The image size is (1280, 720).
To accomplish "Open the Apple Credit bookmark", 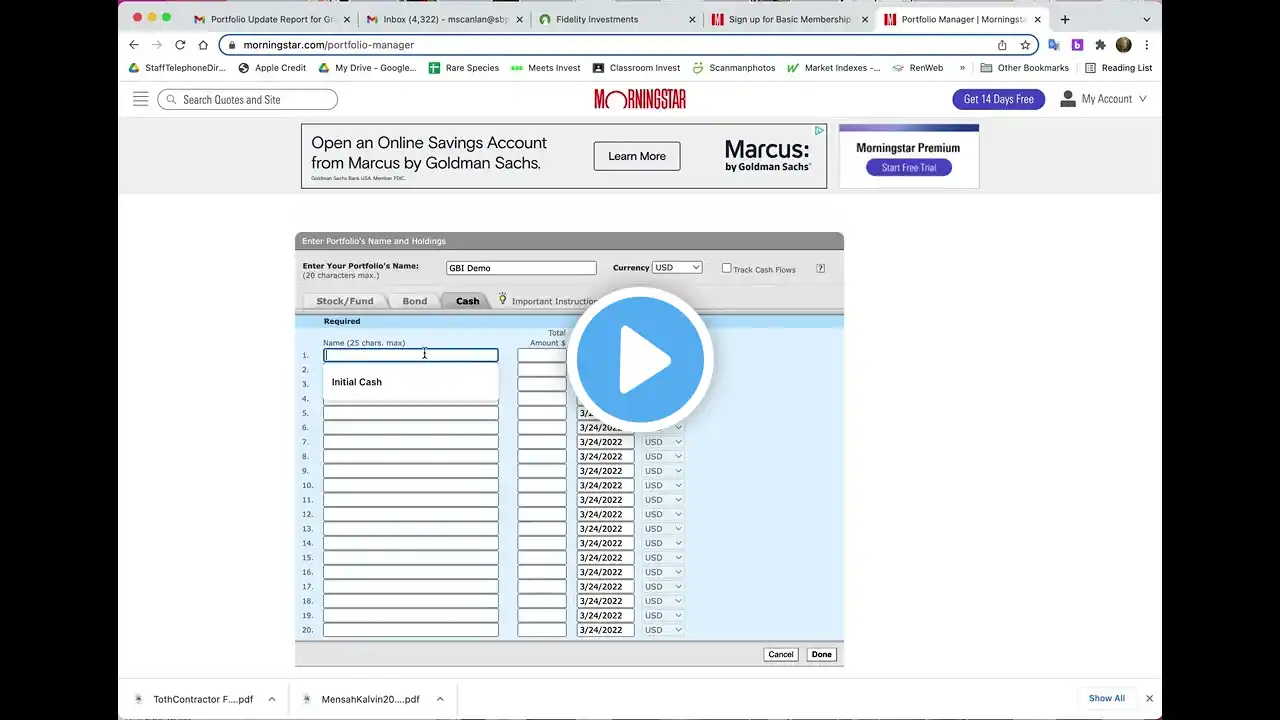I will [x=272, y=68].
